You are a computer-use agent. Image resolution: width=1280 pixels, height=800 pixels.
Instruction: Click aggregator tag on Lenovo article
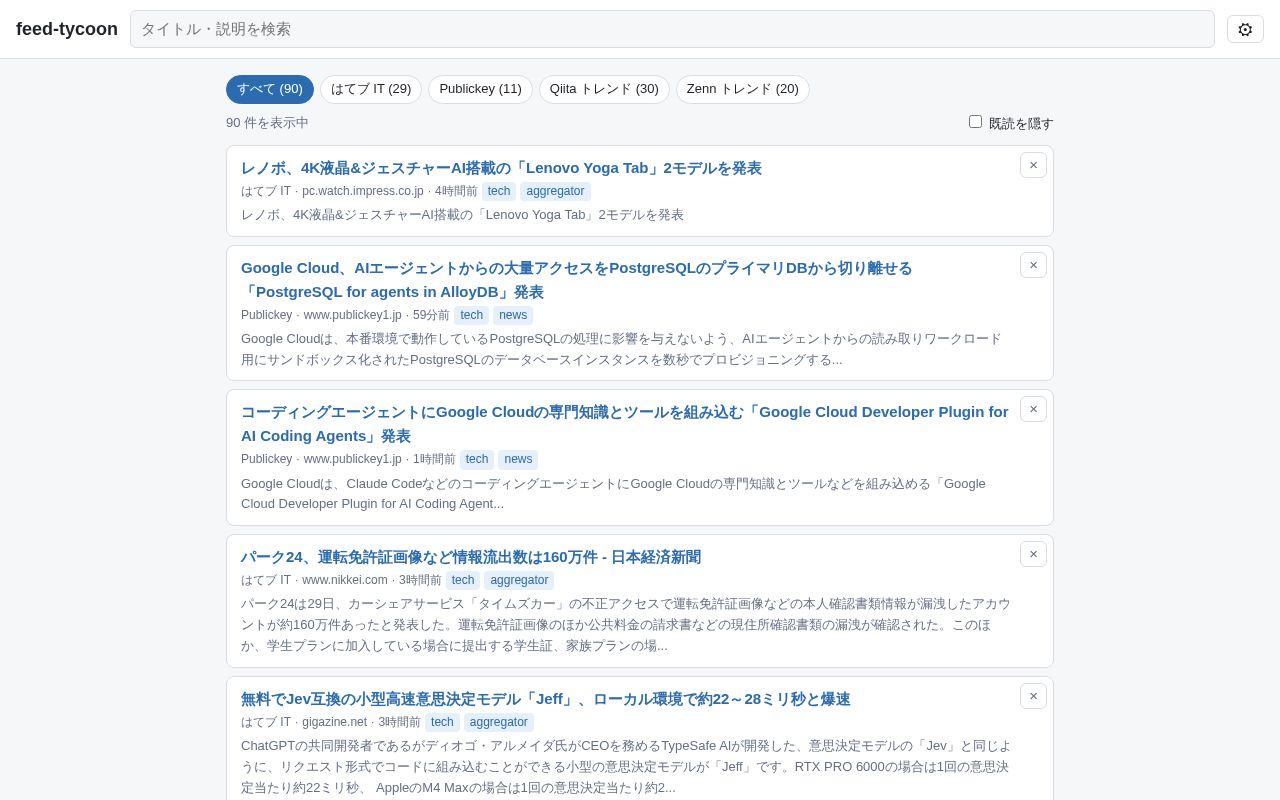pyautogui.click(x=555, y=191)
